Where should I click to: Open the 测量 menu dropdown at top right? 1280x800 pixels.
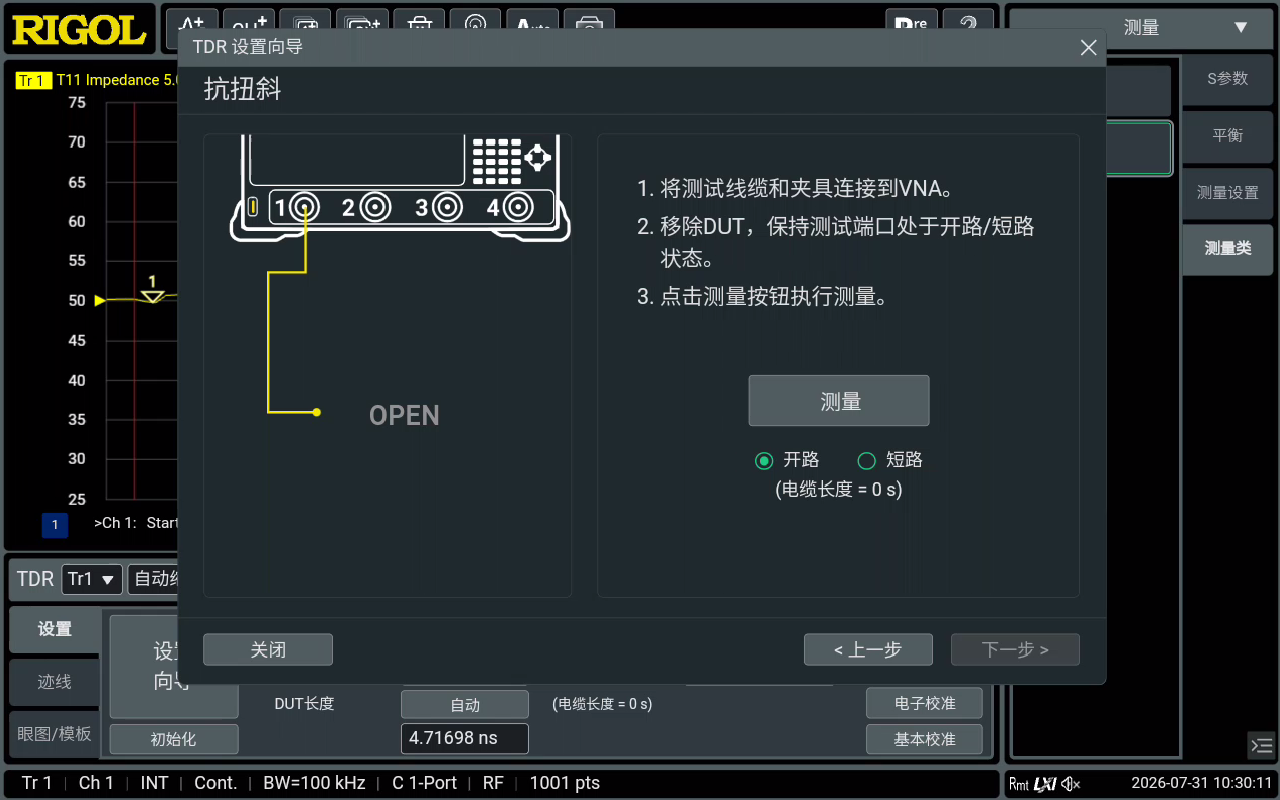tap(1142, 28)
